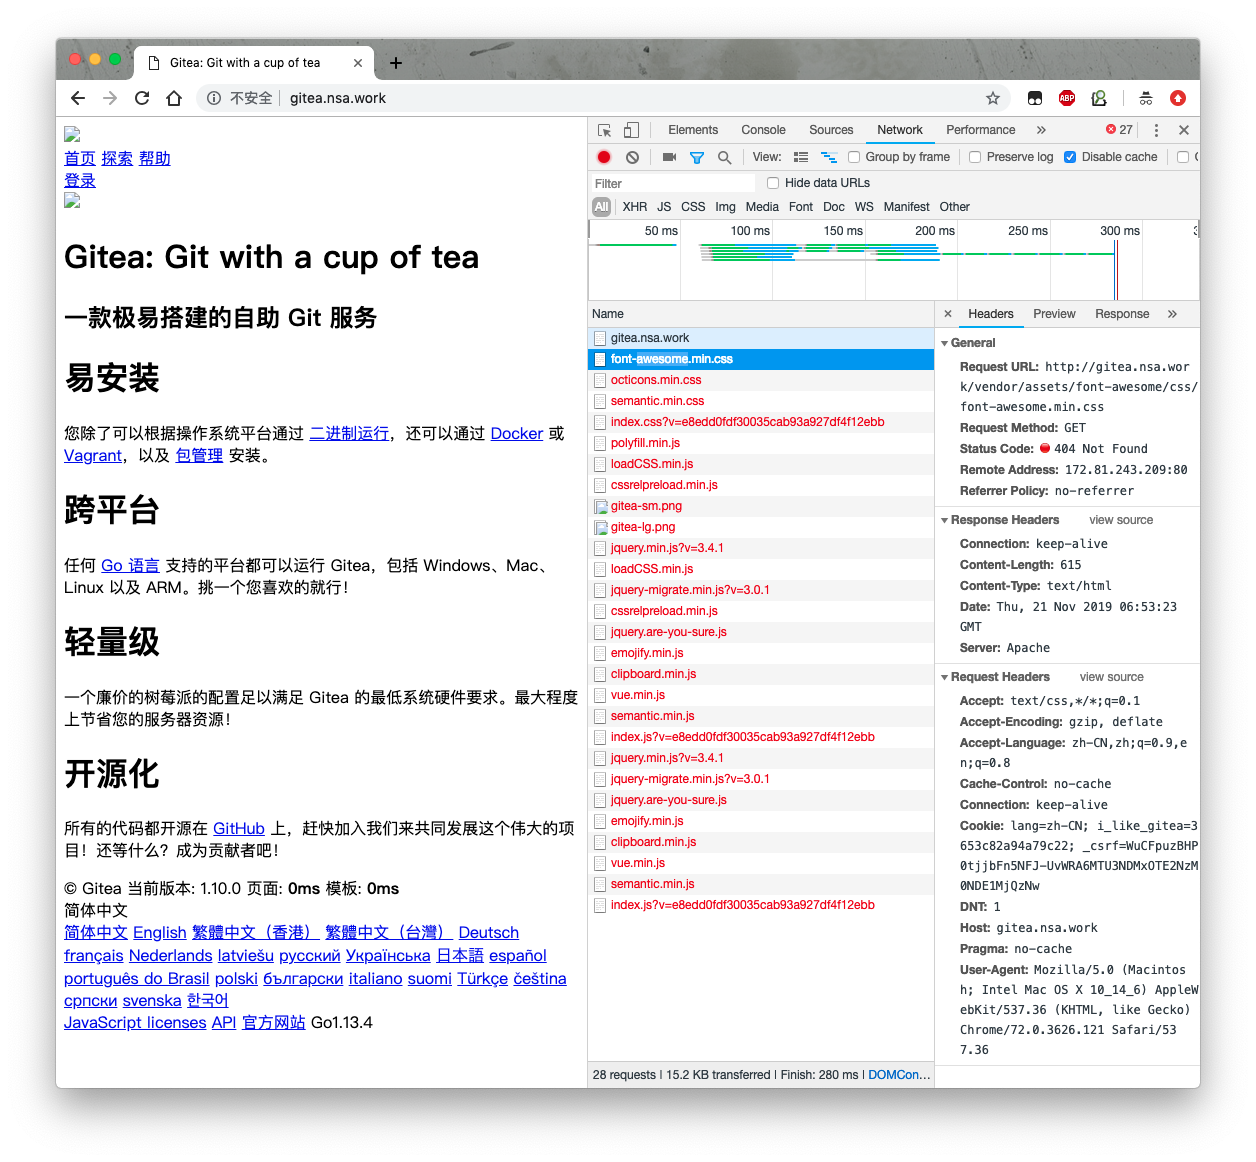Click the browser forward arrow
The image size is (1256, 1162).
(x=110, y=98)
